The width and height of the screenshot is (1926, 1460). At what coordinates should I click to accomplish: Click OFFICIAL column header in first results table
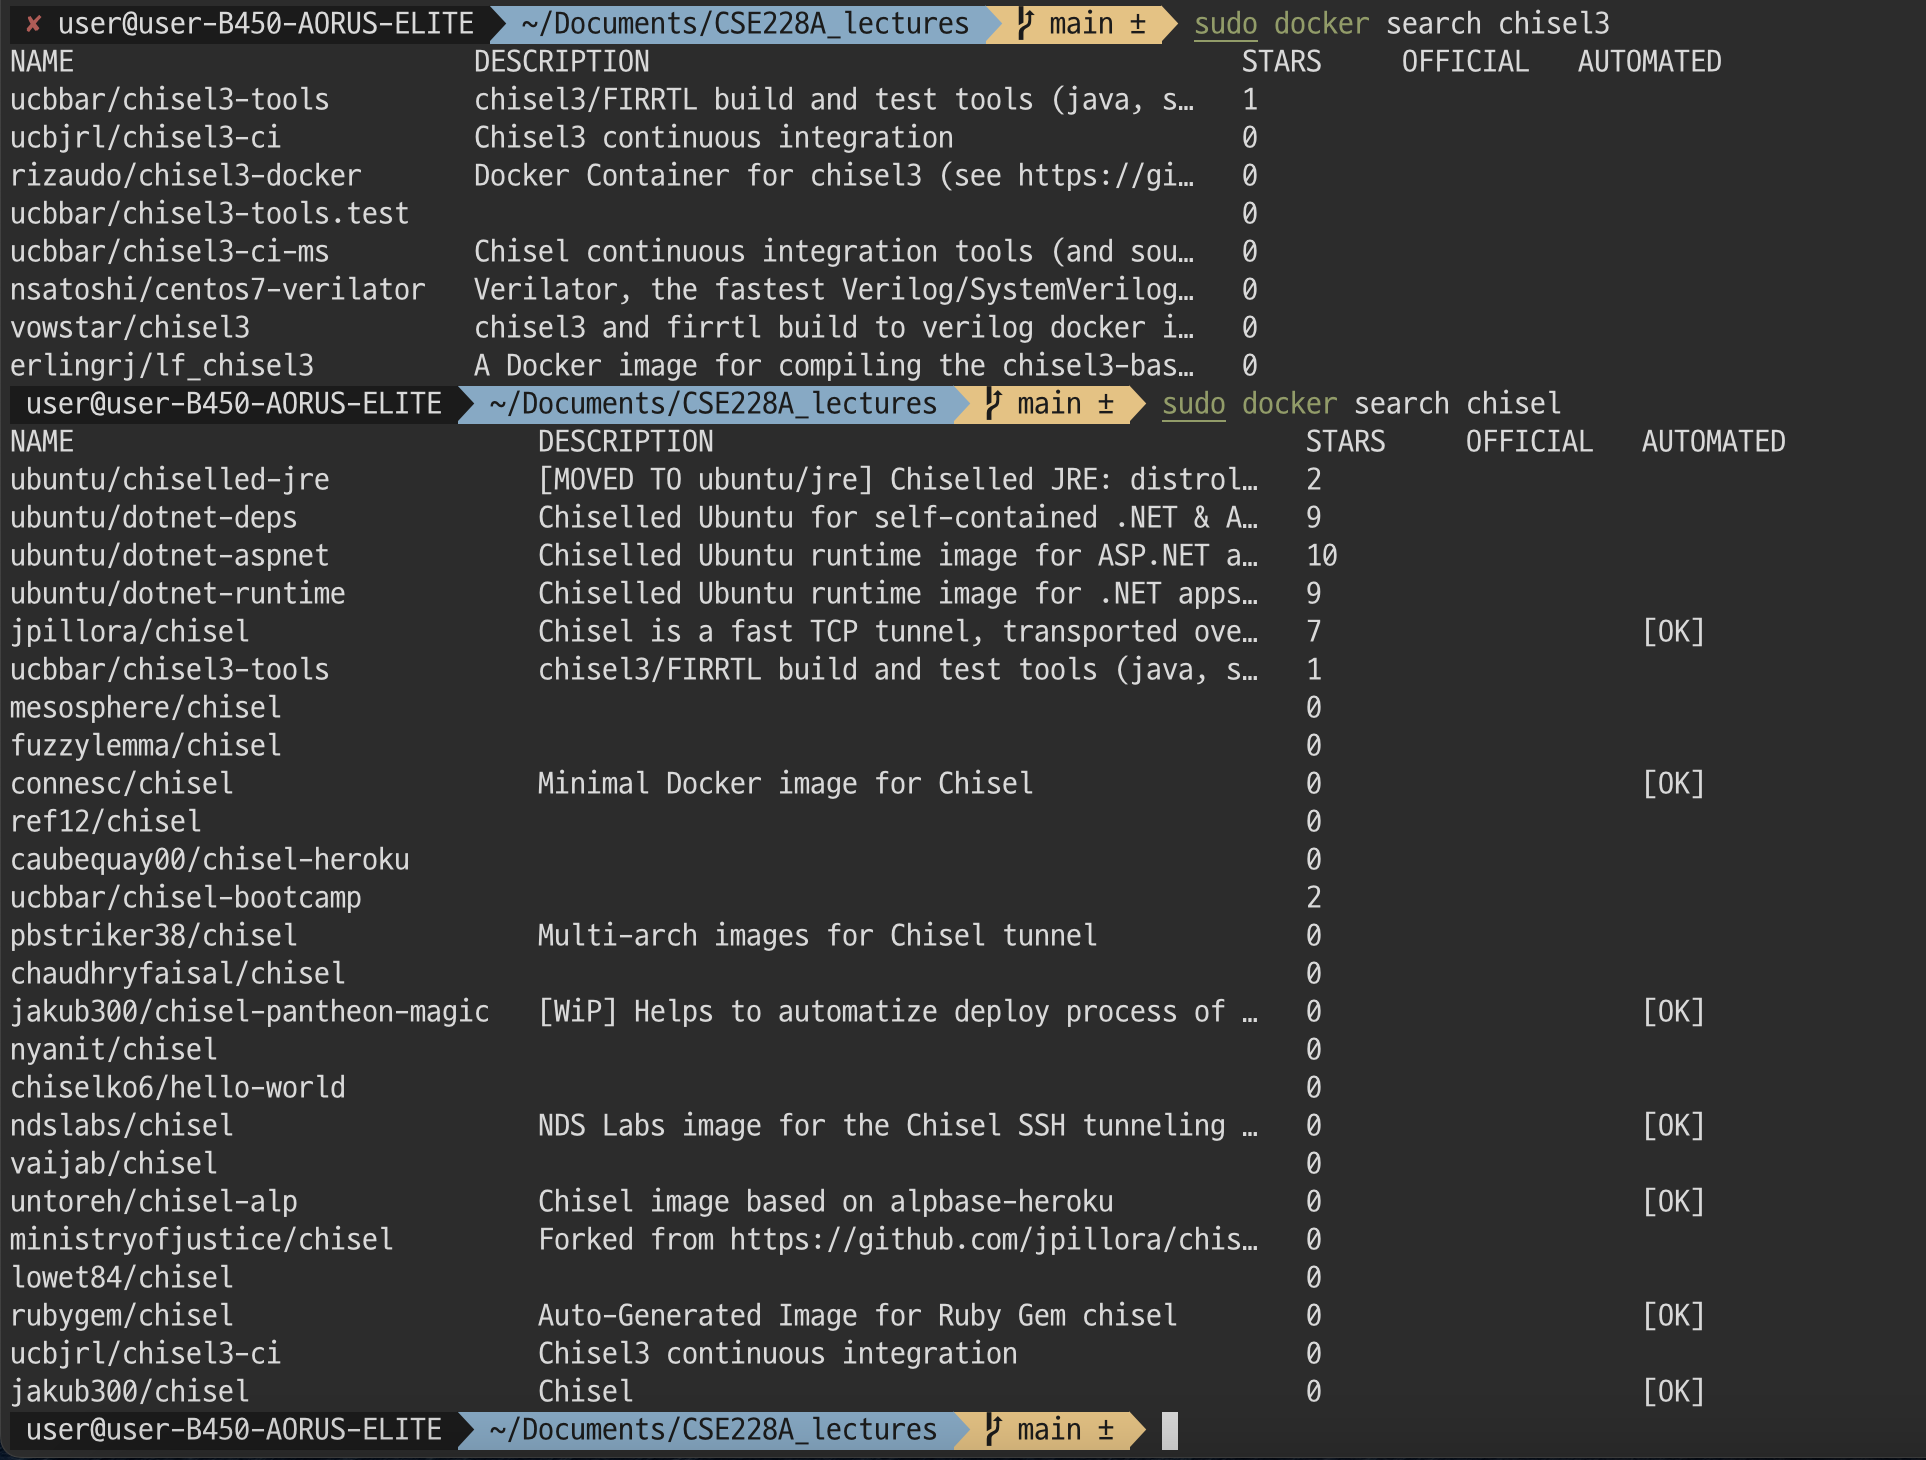1466,62
